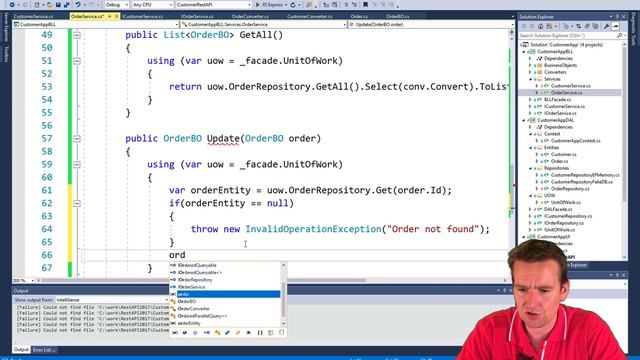Select OrderRepository.cs in Solution Explorer

click(x=570, y=189)
